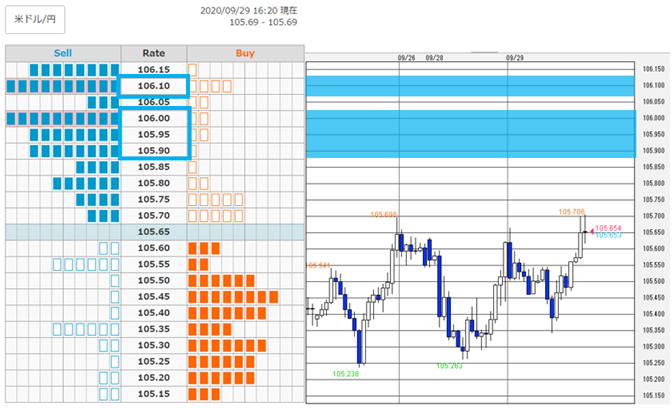Click the 106.10 rate cell
The width and height of the screenshot is (672, 408).
154,86
